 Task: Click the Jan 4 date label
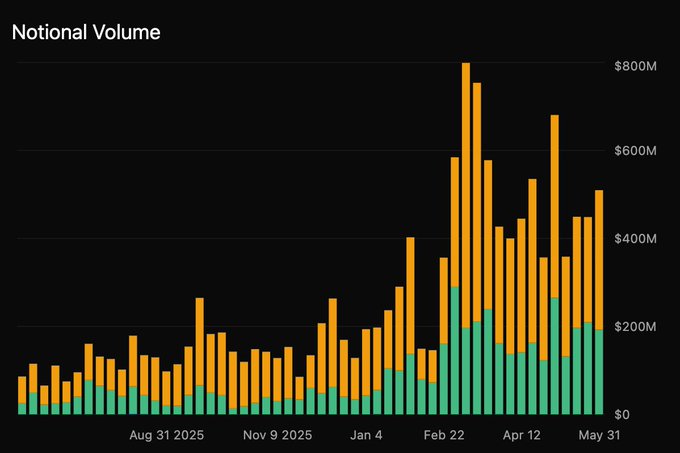(366, 435)
